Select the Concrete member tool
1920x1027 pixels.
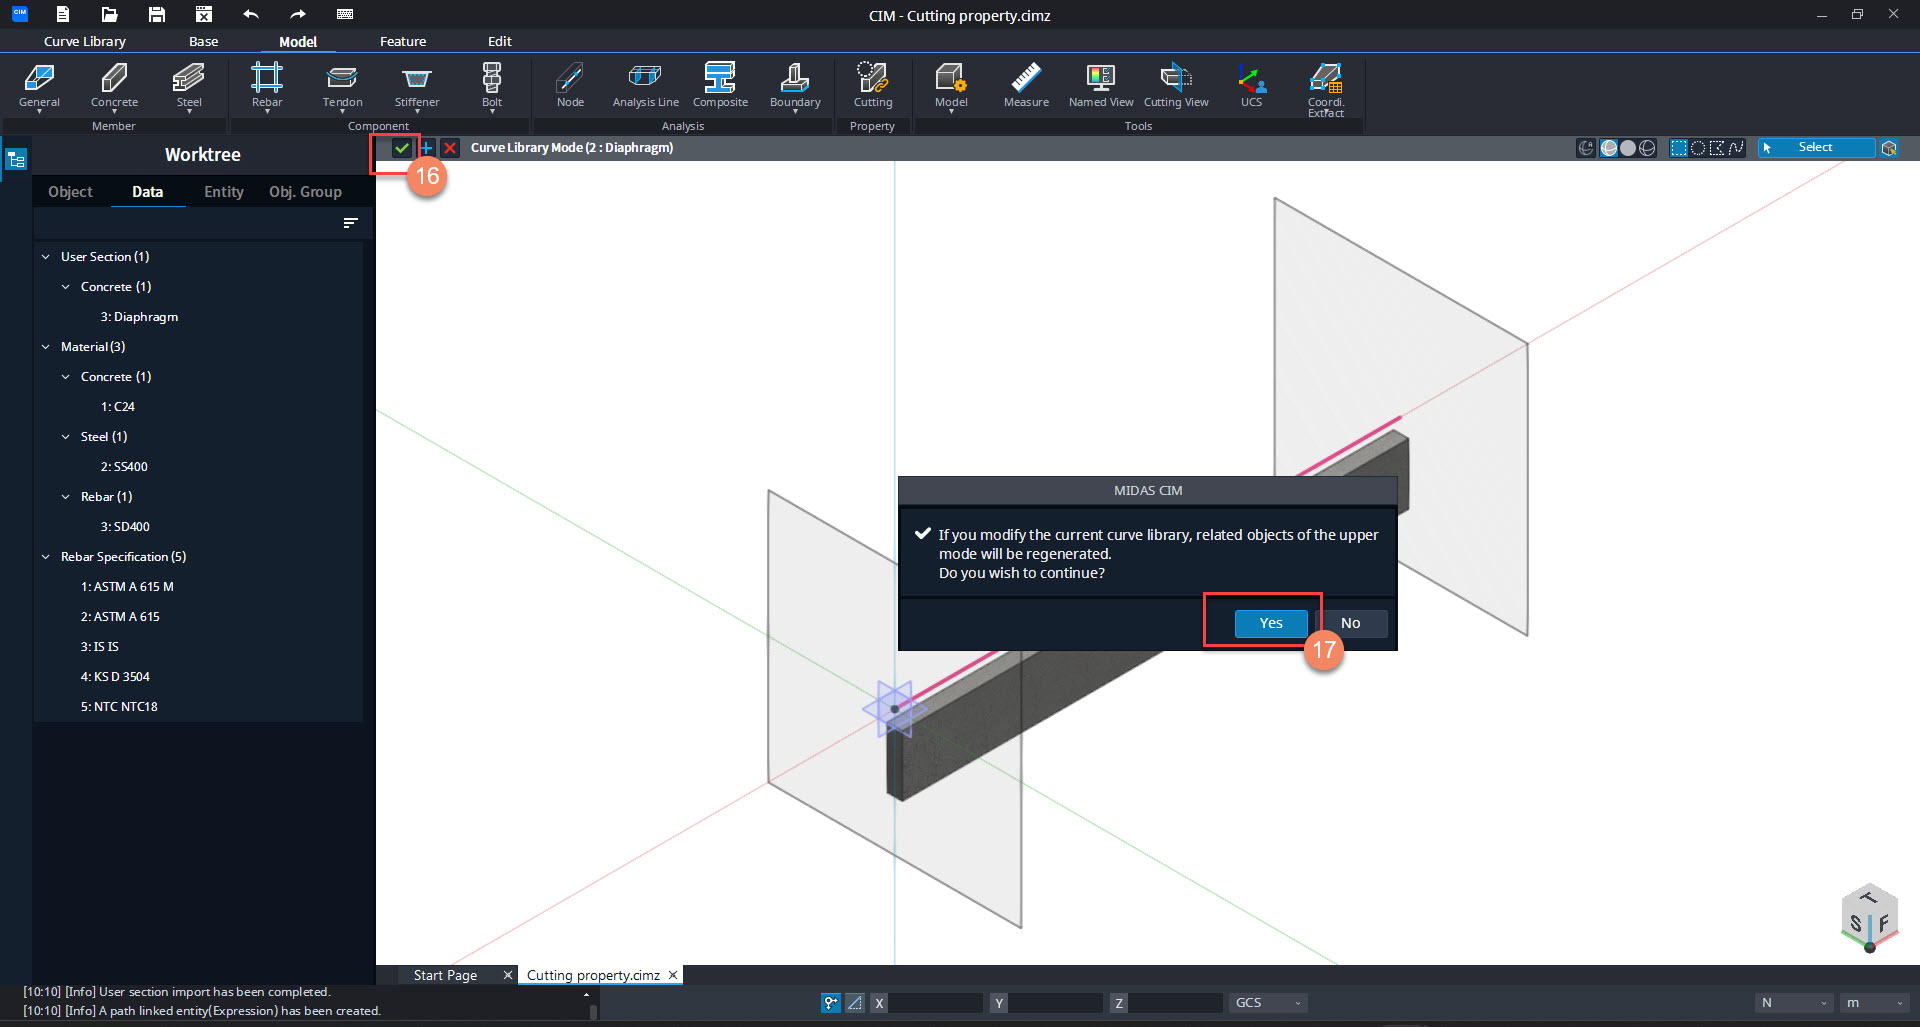click(x=114, y=86)
